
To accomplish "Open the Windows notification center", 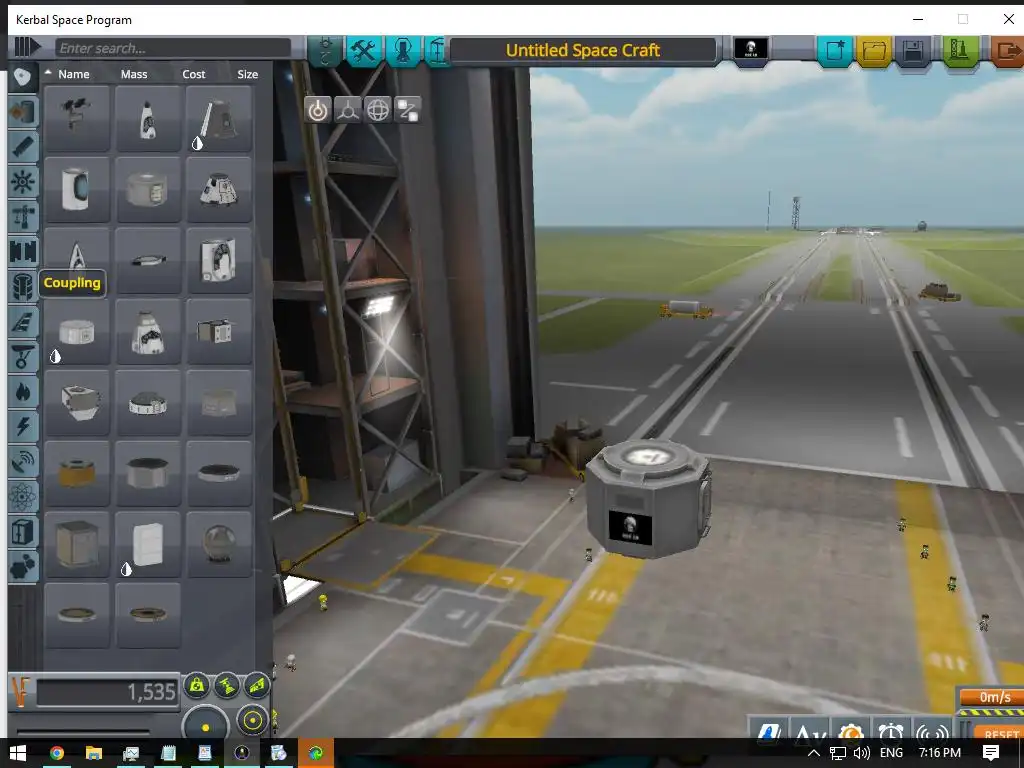I will pyautogui.click(x=991, y=753).
